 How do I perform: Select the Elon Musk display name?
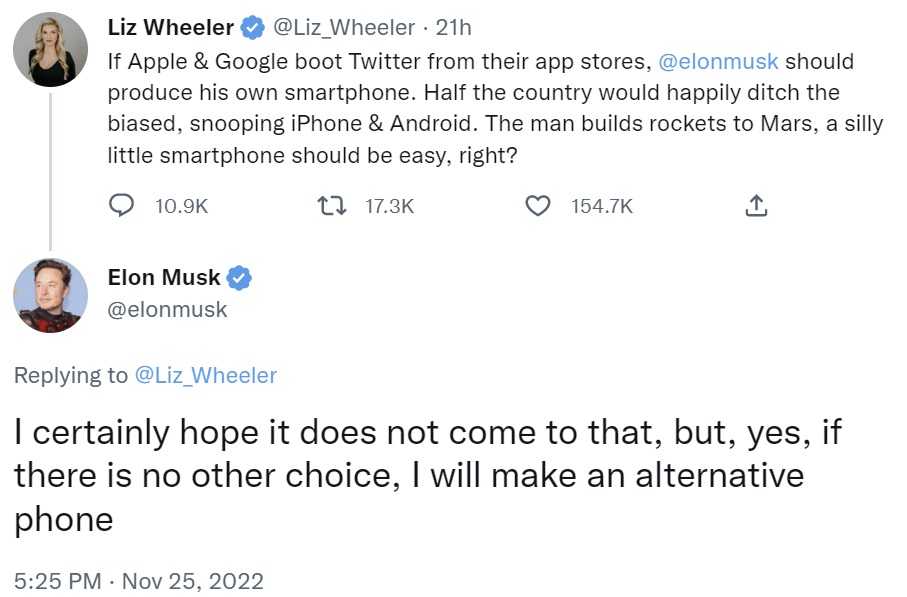(163, 277)
